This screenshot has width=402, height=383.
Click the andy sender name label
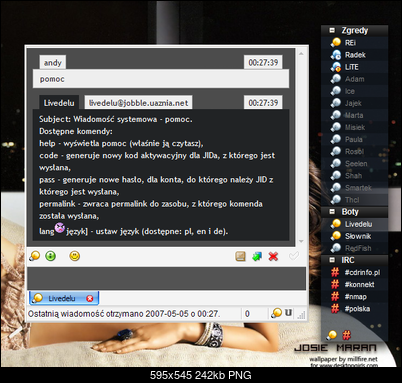pyautogui.click(x=53, y=62)
